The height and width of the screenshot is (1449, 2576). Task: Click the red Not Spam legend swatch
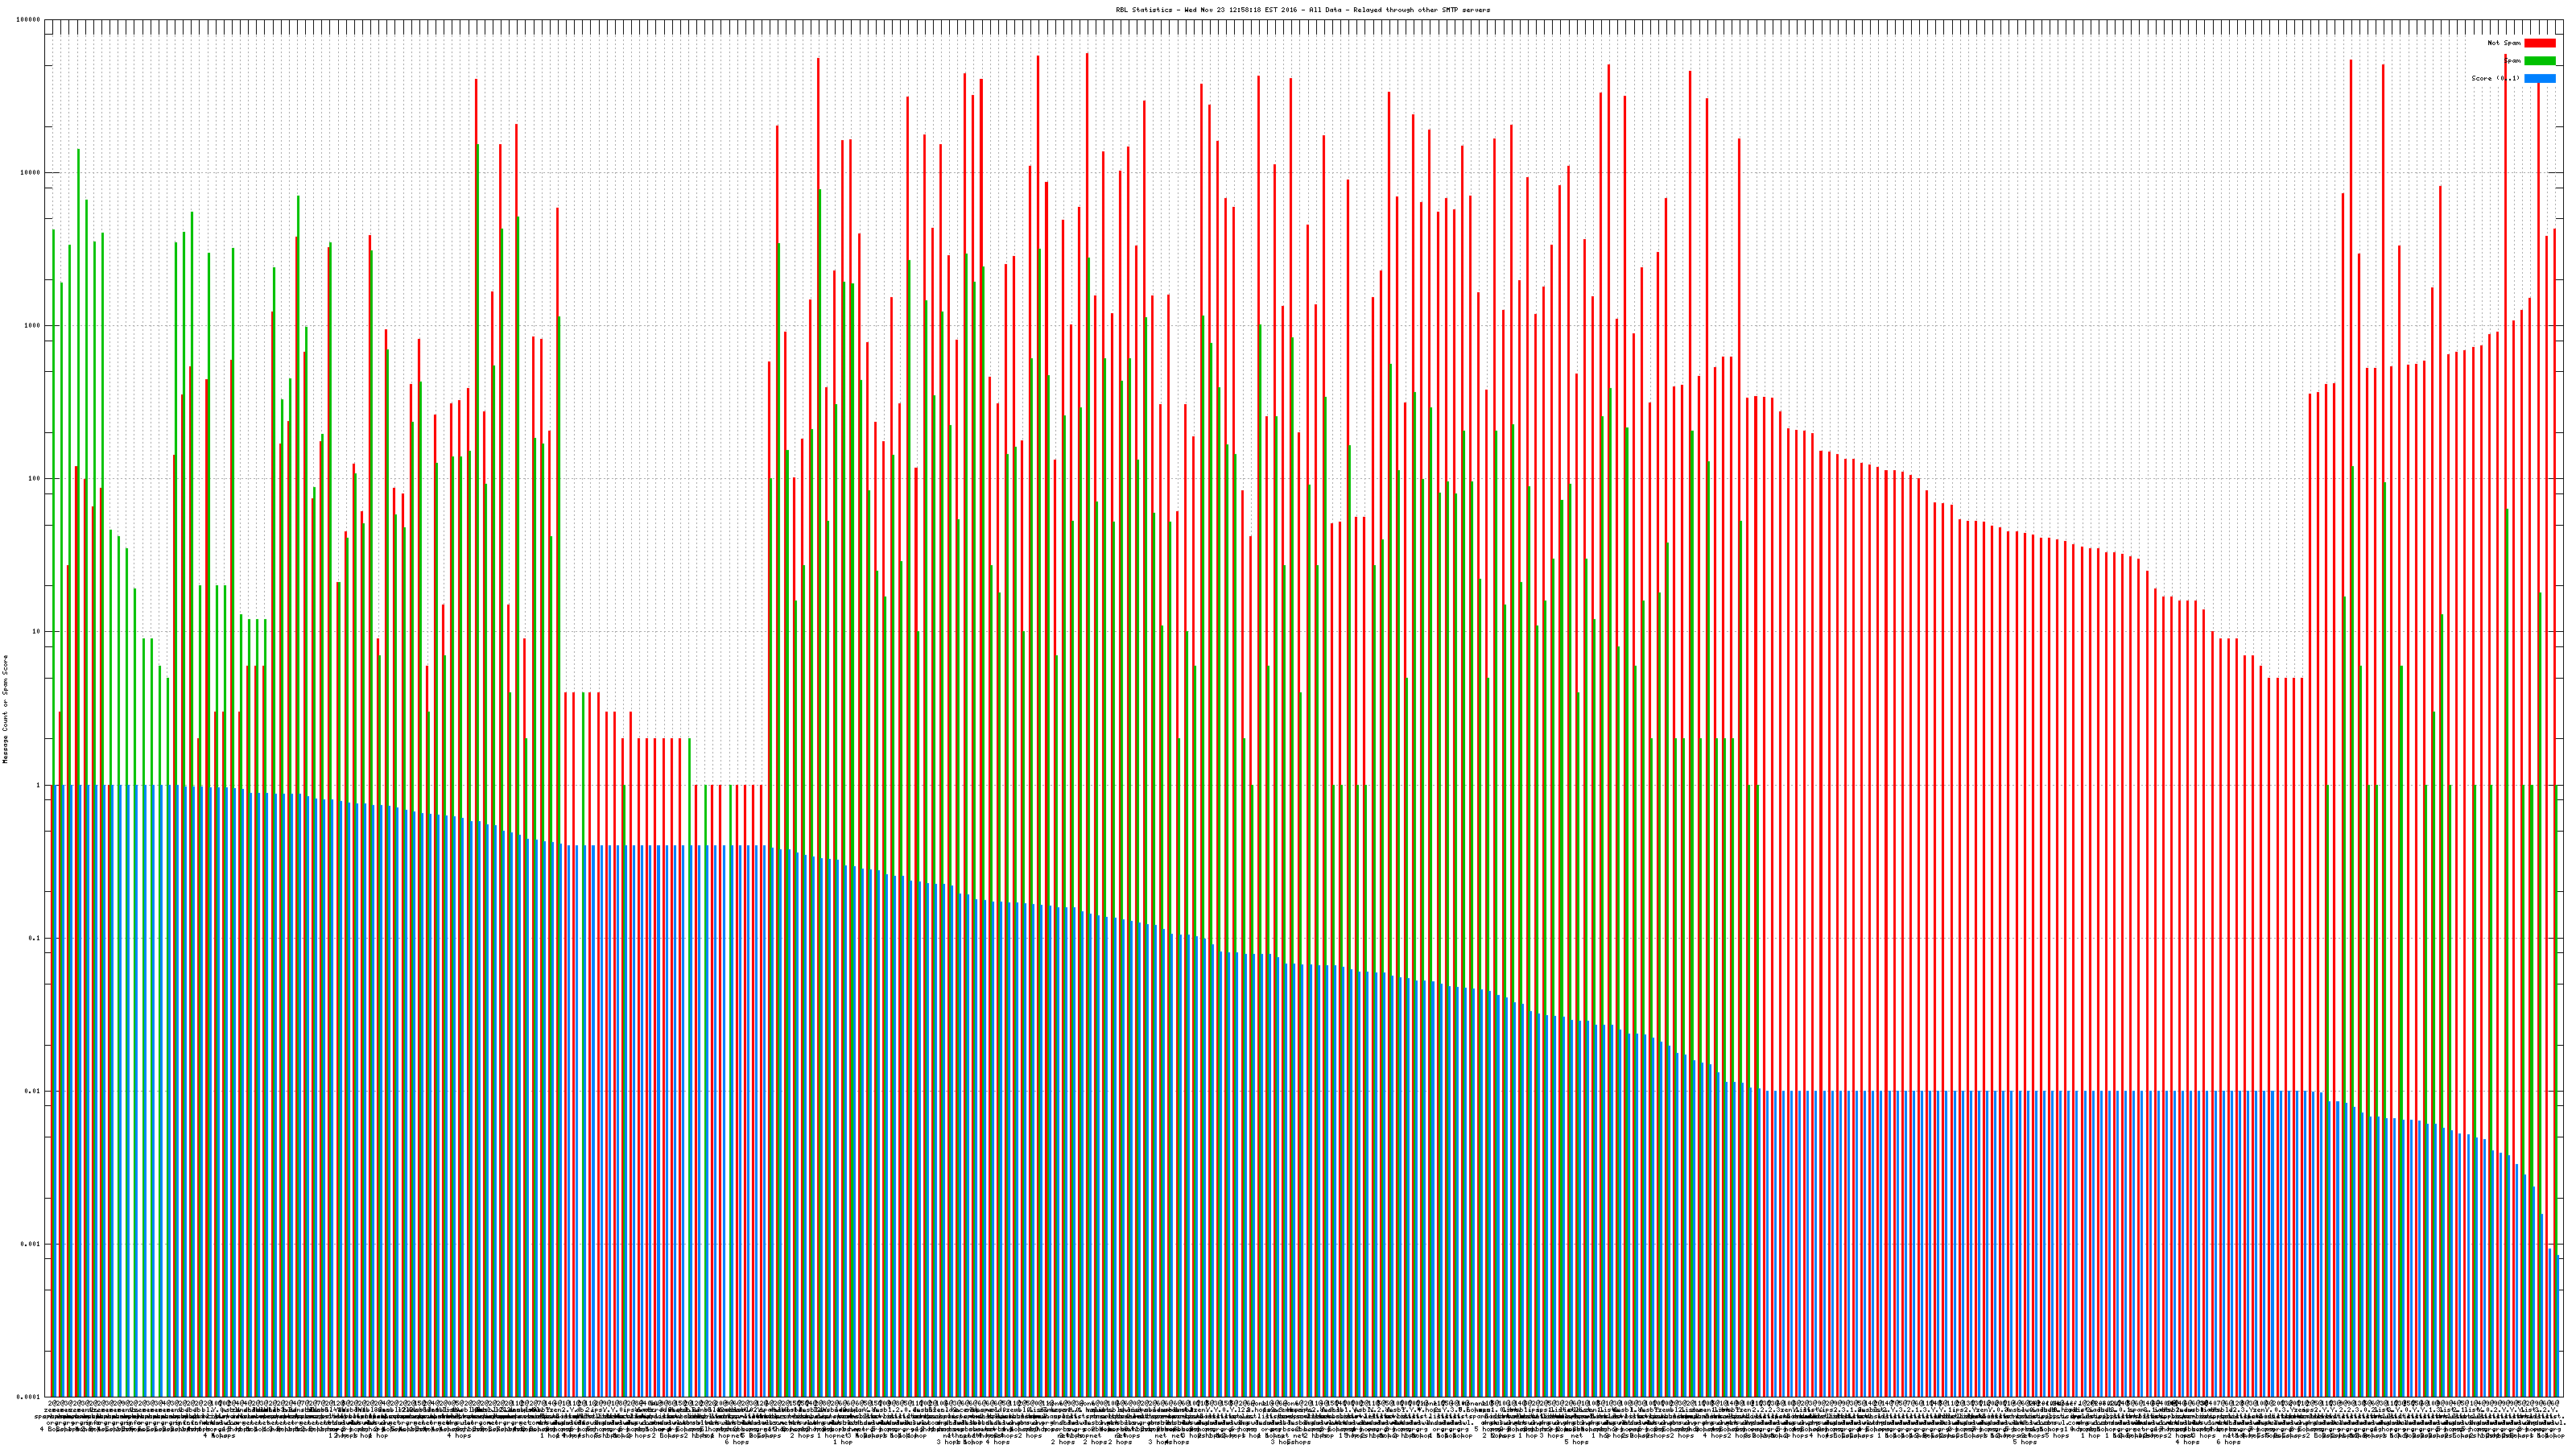tap(2539, 43)
